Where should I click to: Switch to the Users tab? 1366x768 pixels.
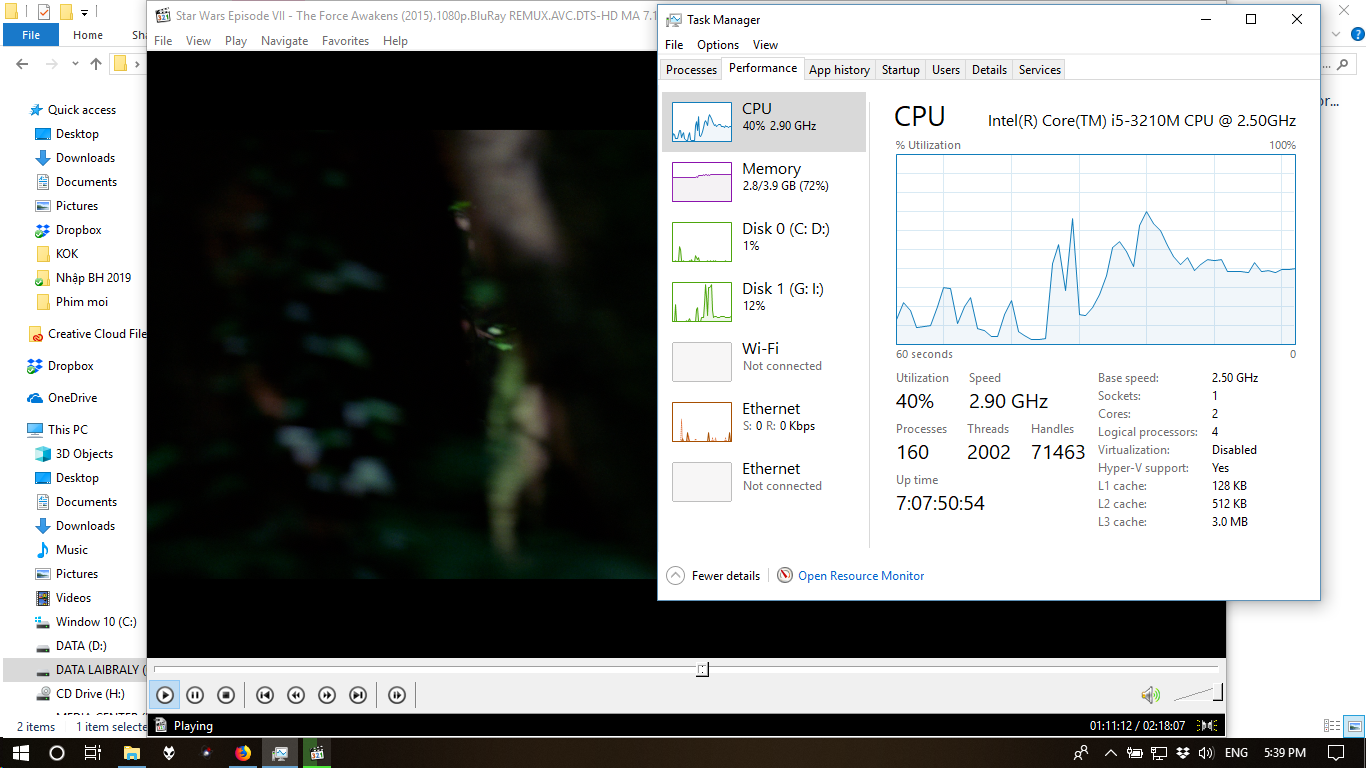pyautogui.click(x=945, y=70)
